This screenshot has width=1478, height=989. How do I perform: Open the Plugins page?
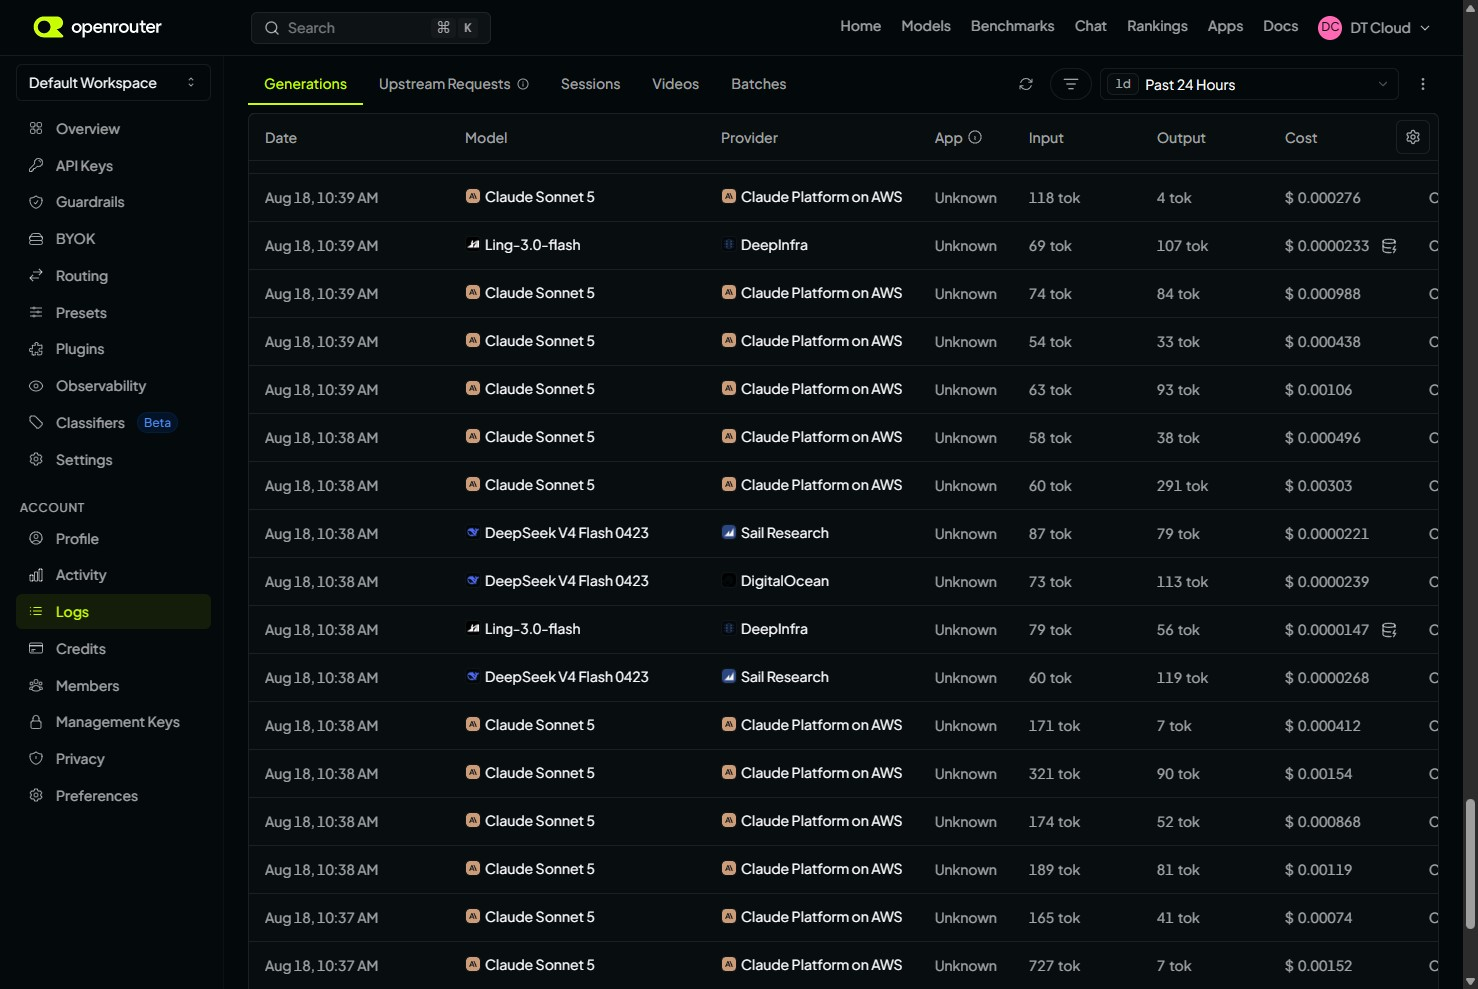[113, 349]
